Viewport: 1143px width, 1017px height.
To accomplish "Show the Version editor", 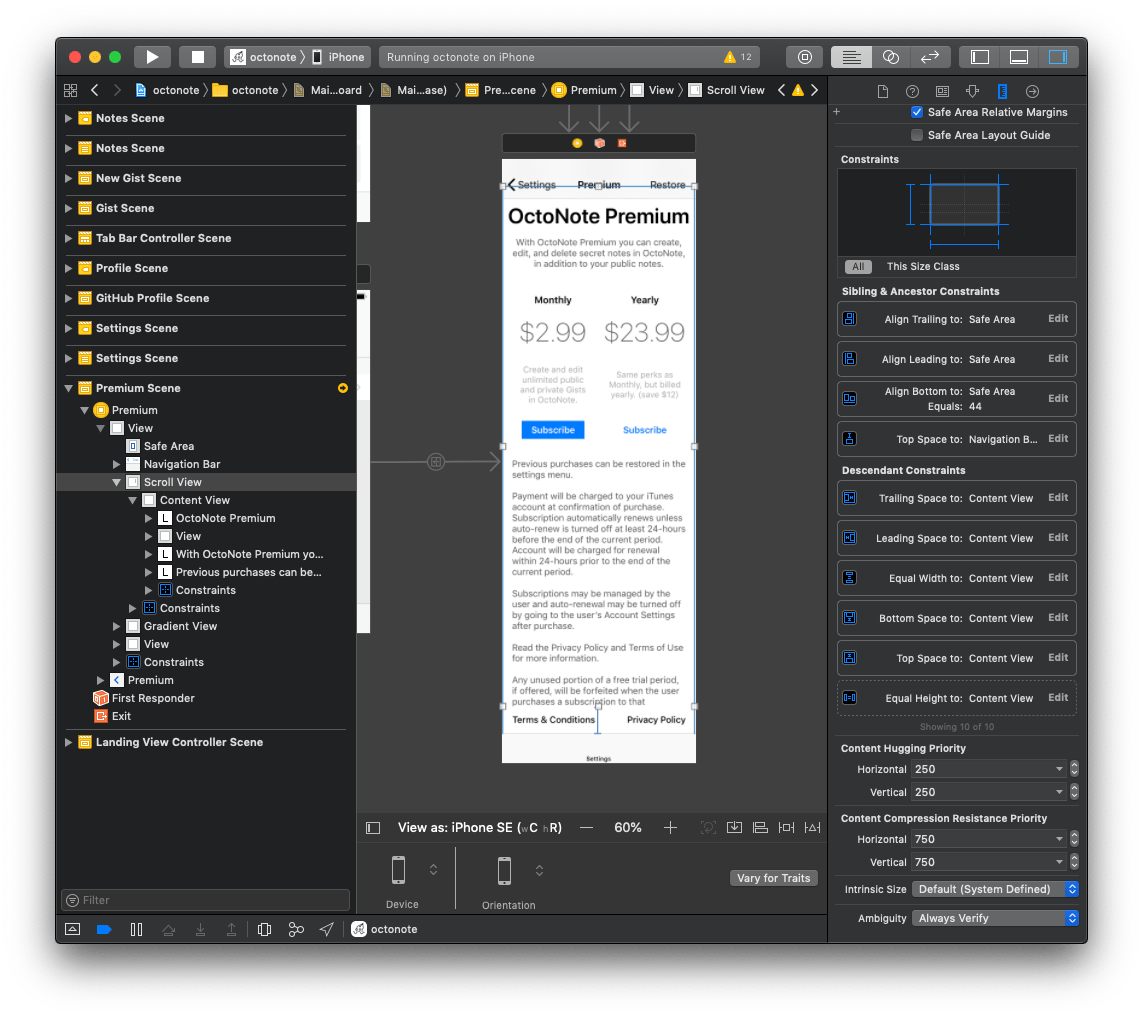I will [x=929, y=57].
